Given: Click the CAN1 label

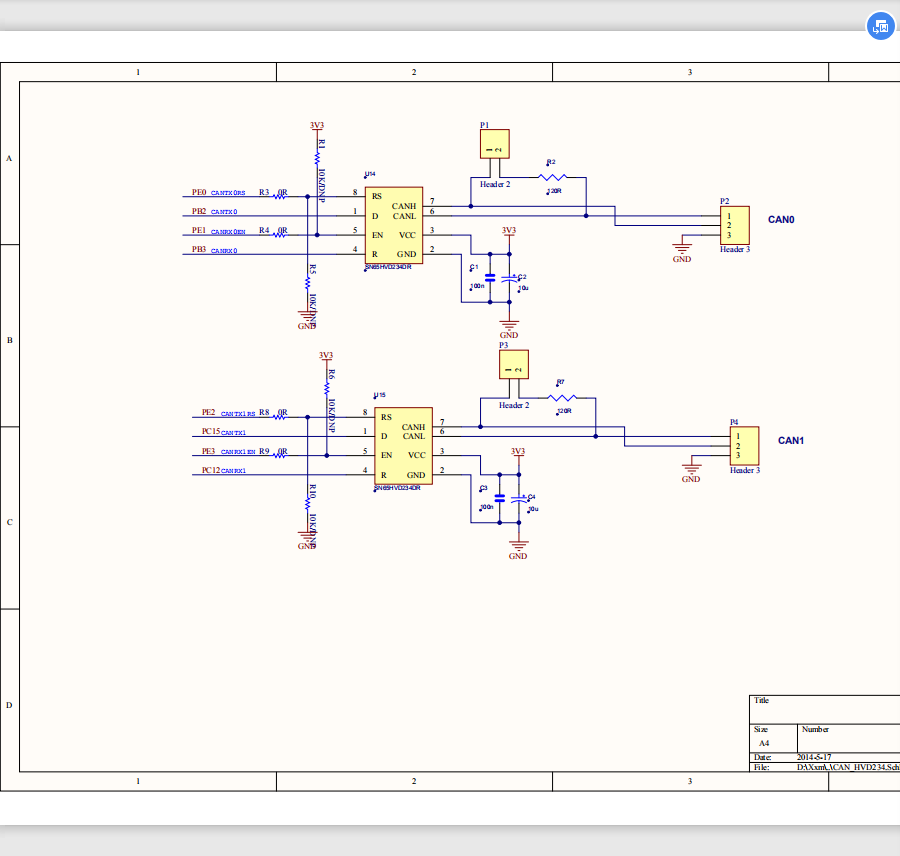Looking at the screenshot, I should [791, 440].
